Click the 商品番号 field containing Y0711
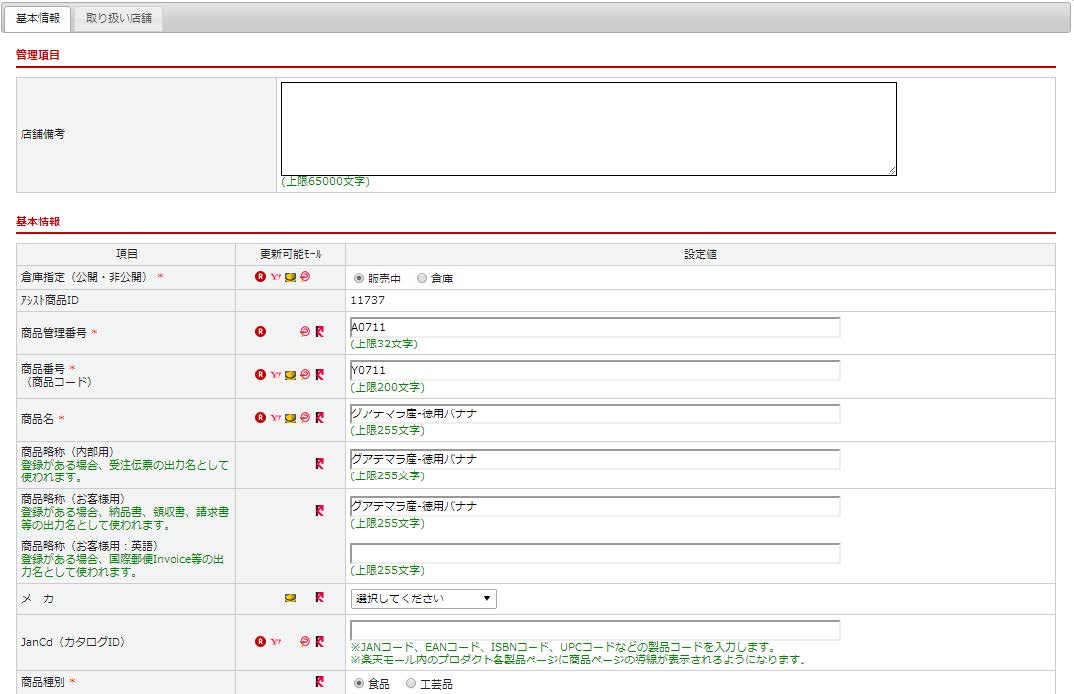1074x694 pixels. point(594,371)
